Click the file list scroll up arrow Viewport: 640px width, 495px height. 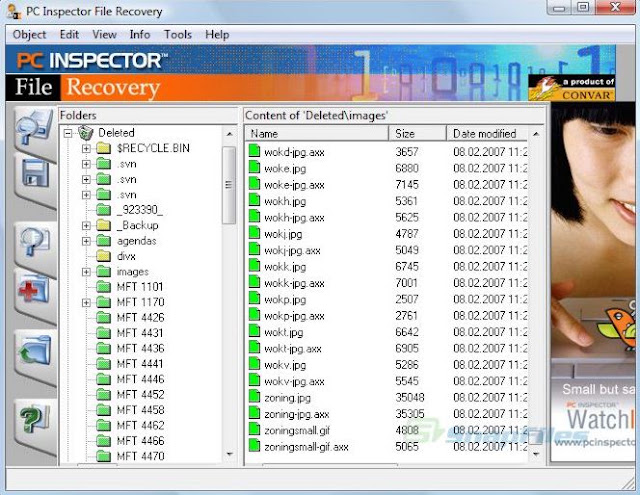pyautogui.click(x=536, y=134)
